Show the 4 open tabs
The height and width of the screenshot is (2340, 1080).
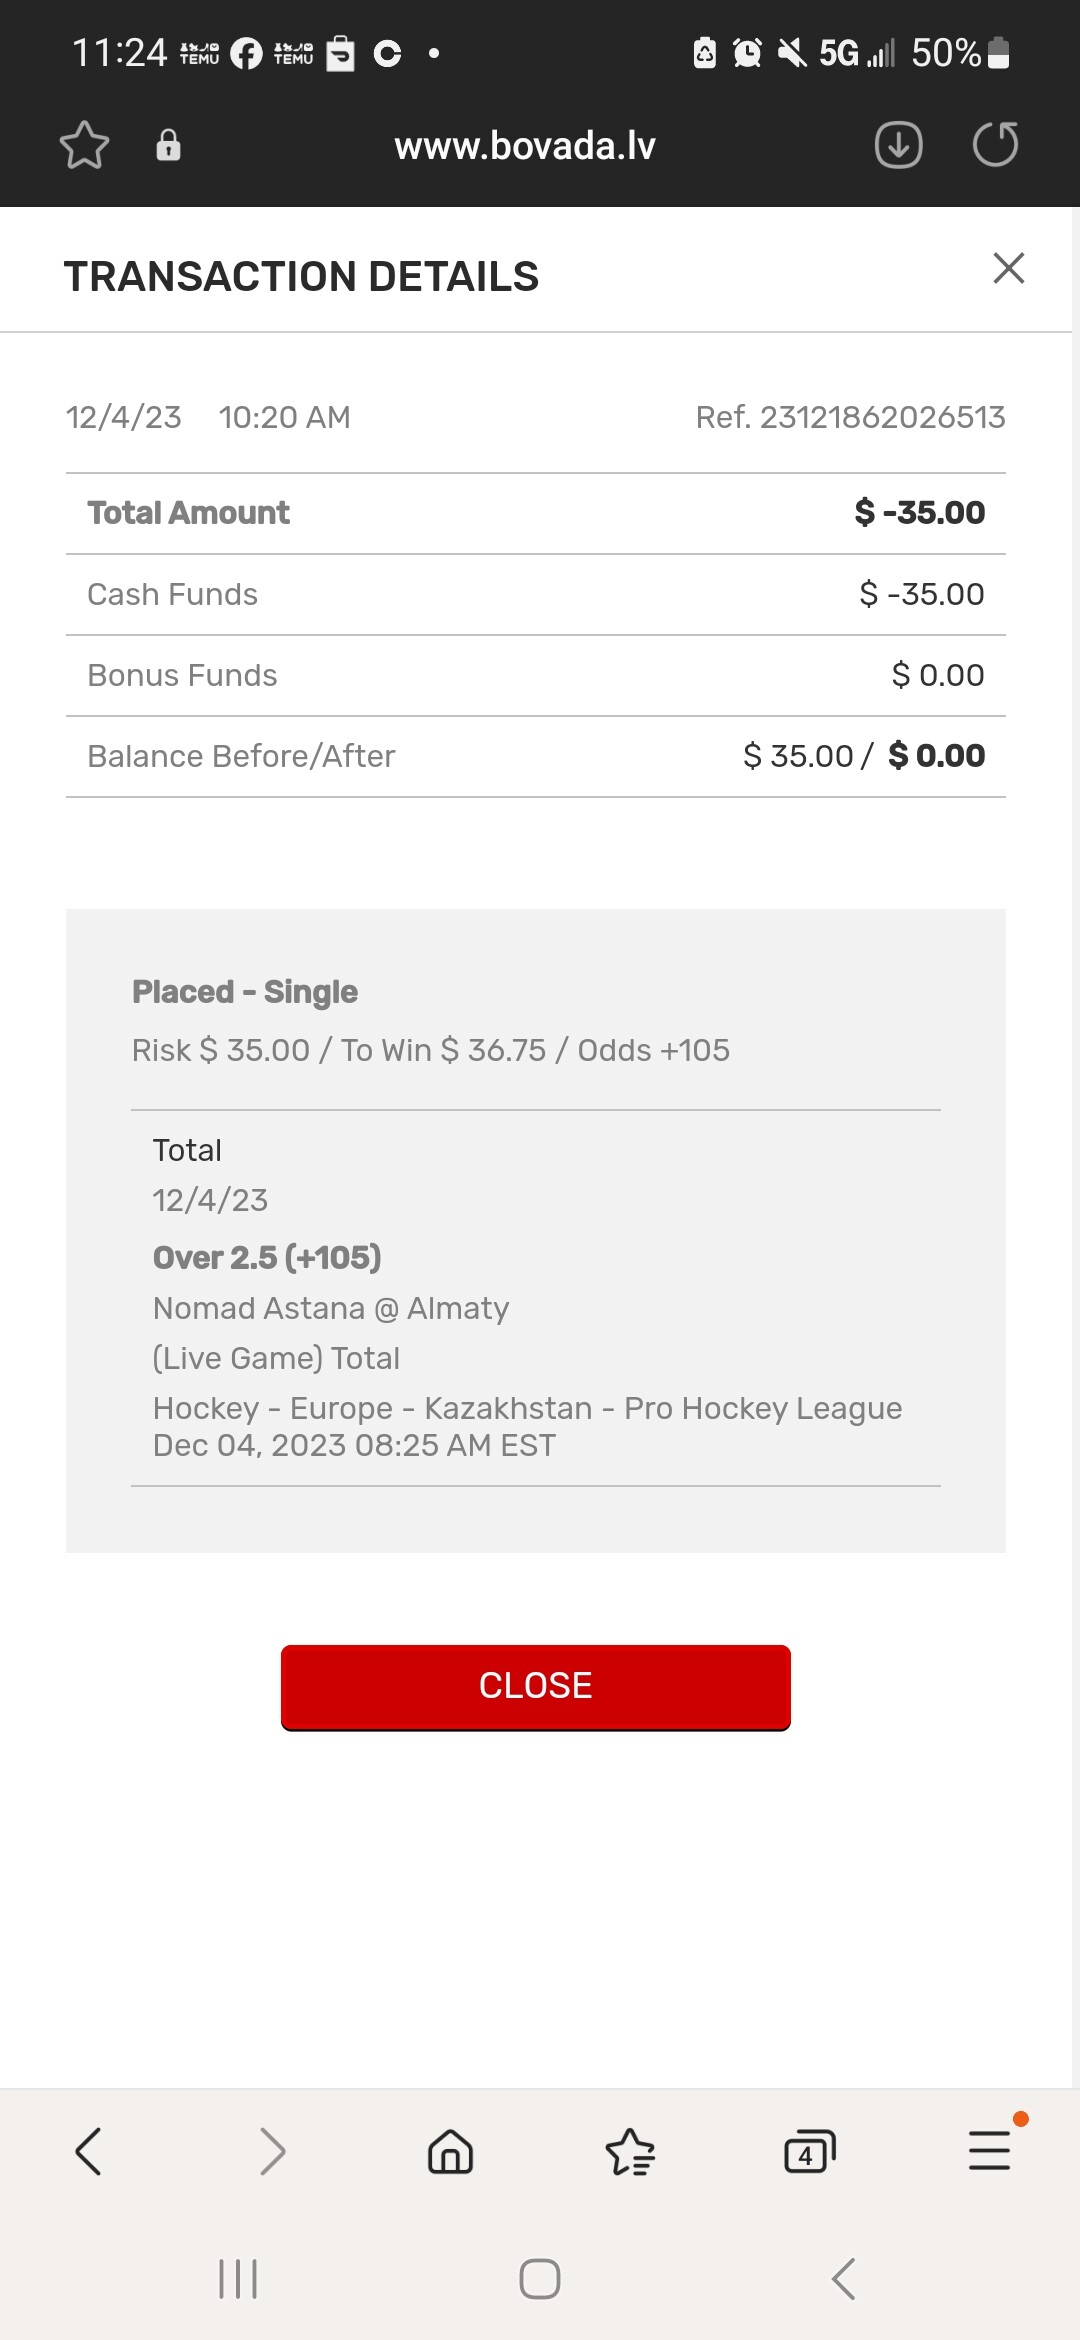pos(809,2151)
